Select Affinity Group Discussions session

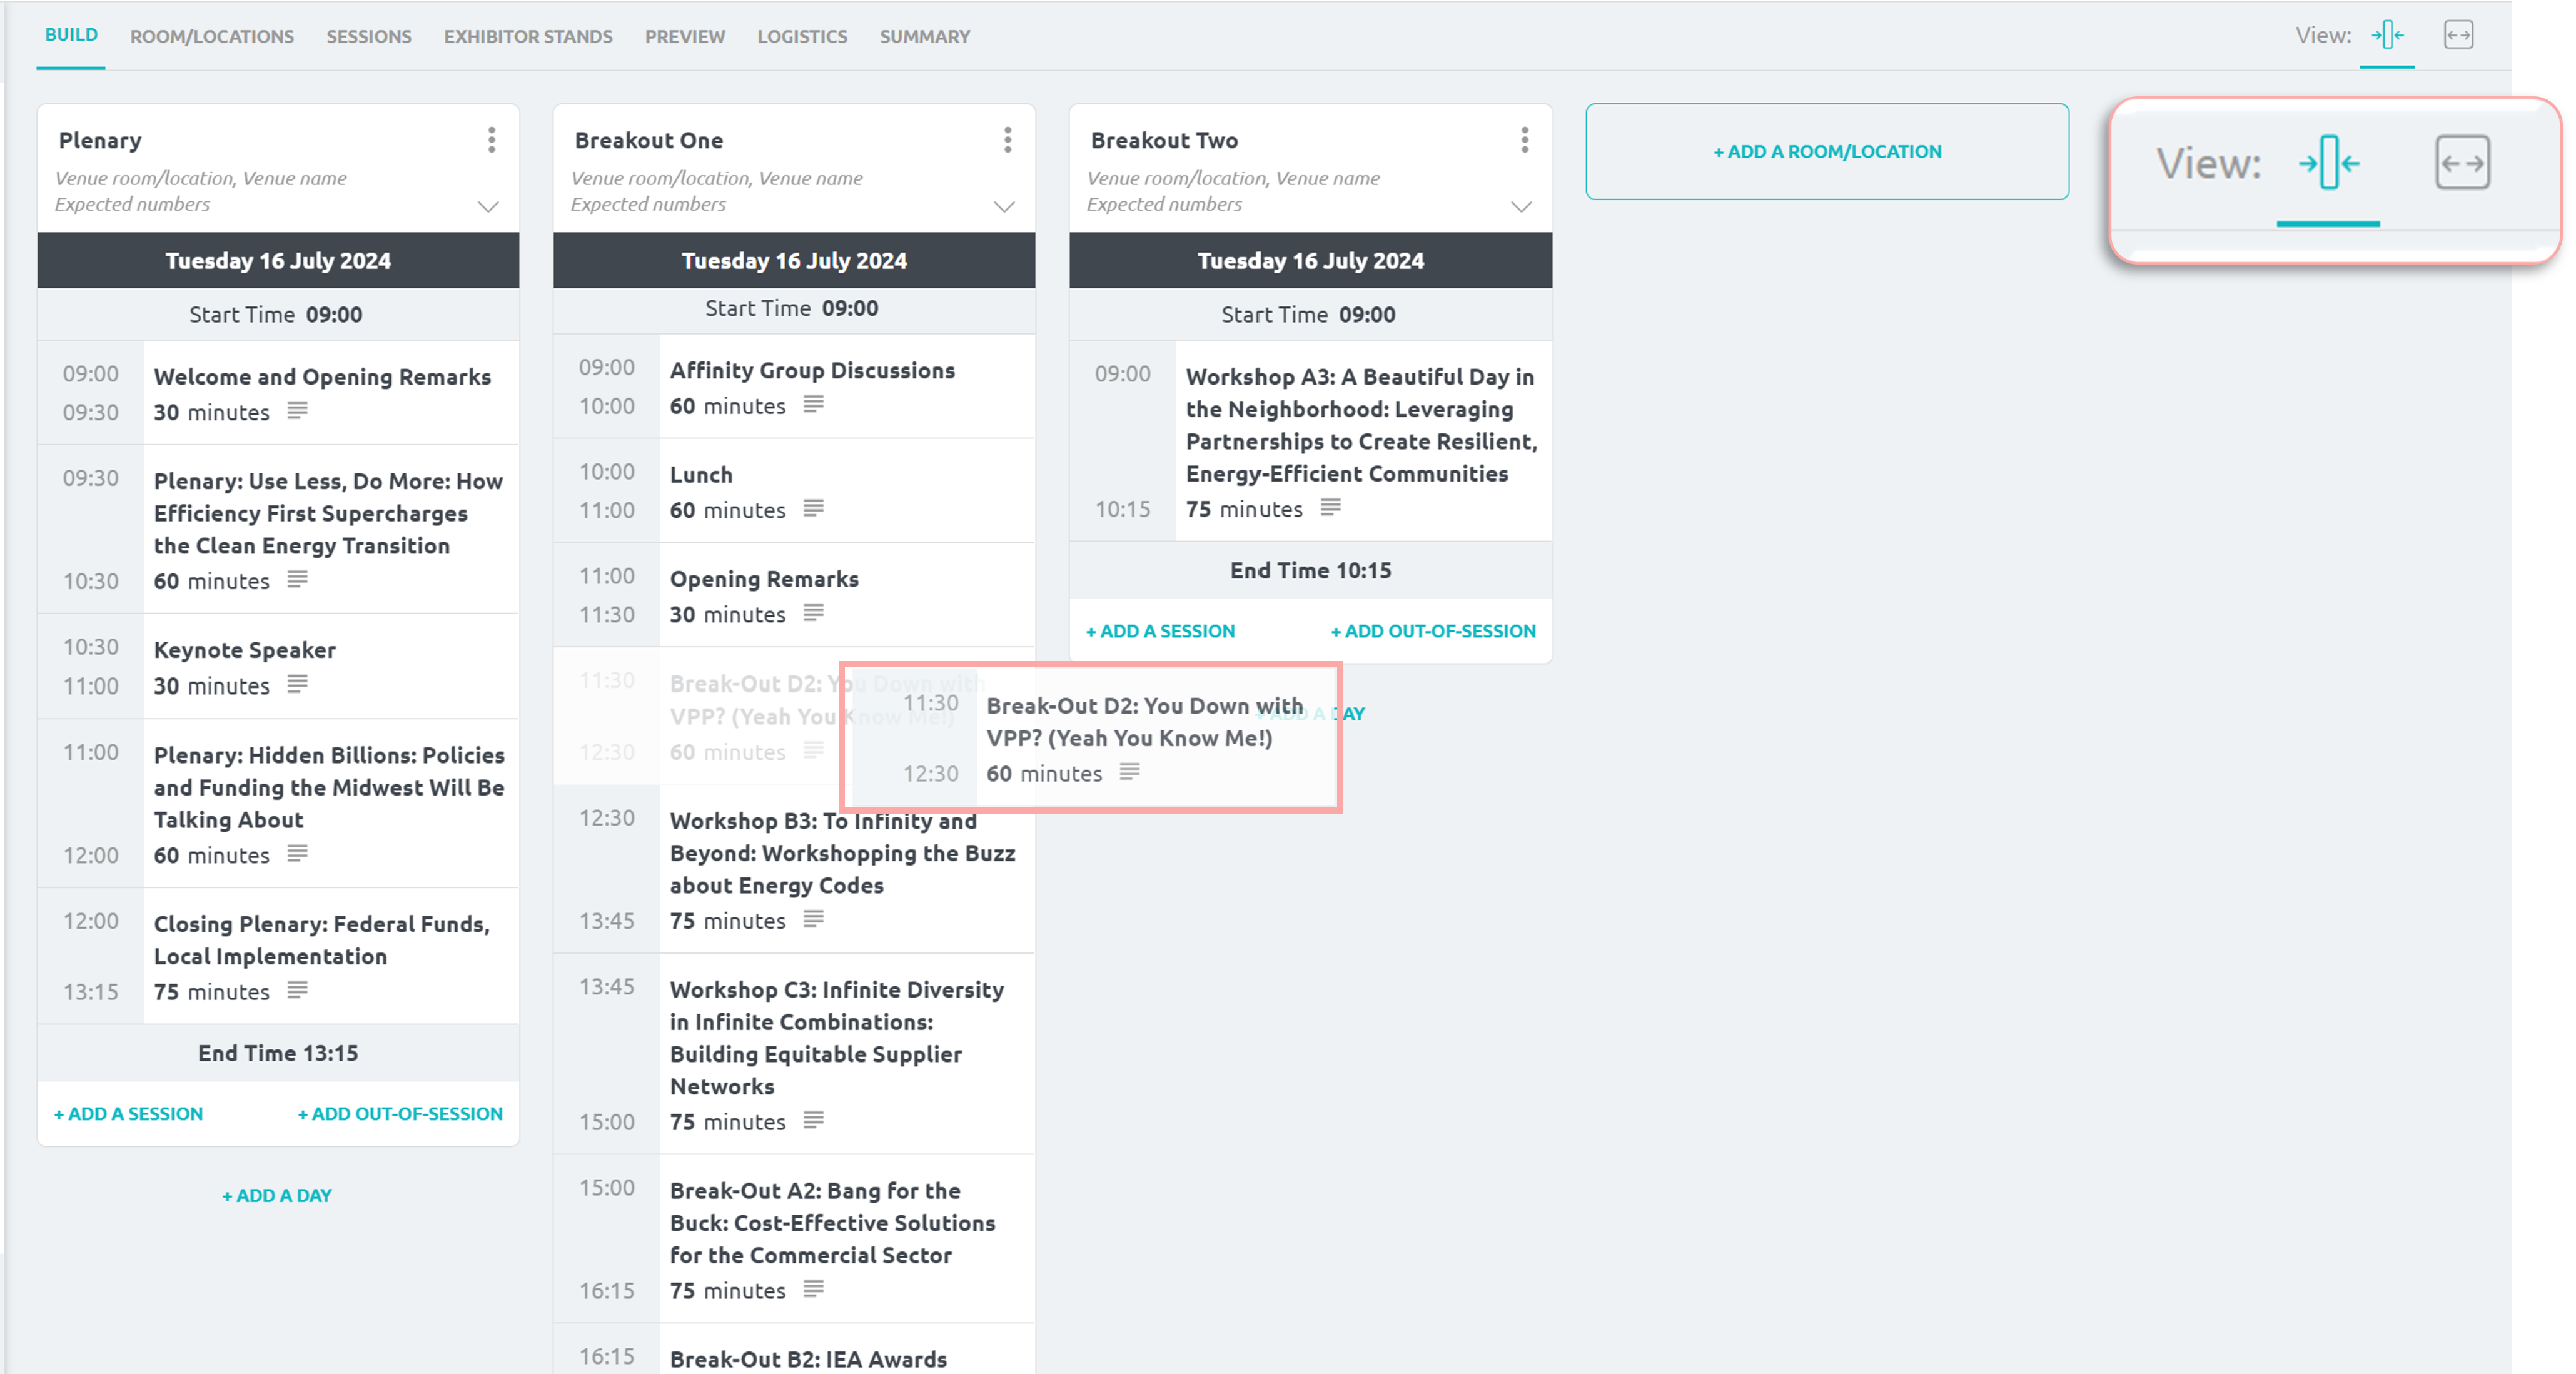click(x=812, y=371)
